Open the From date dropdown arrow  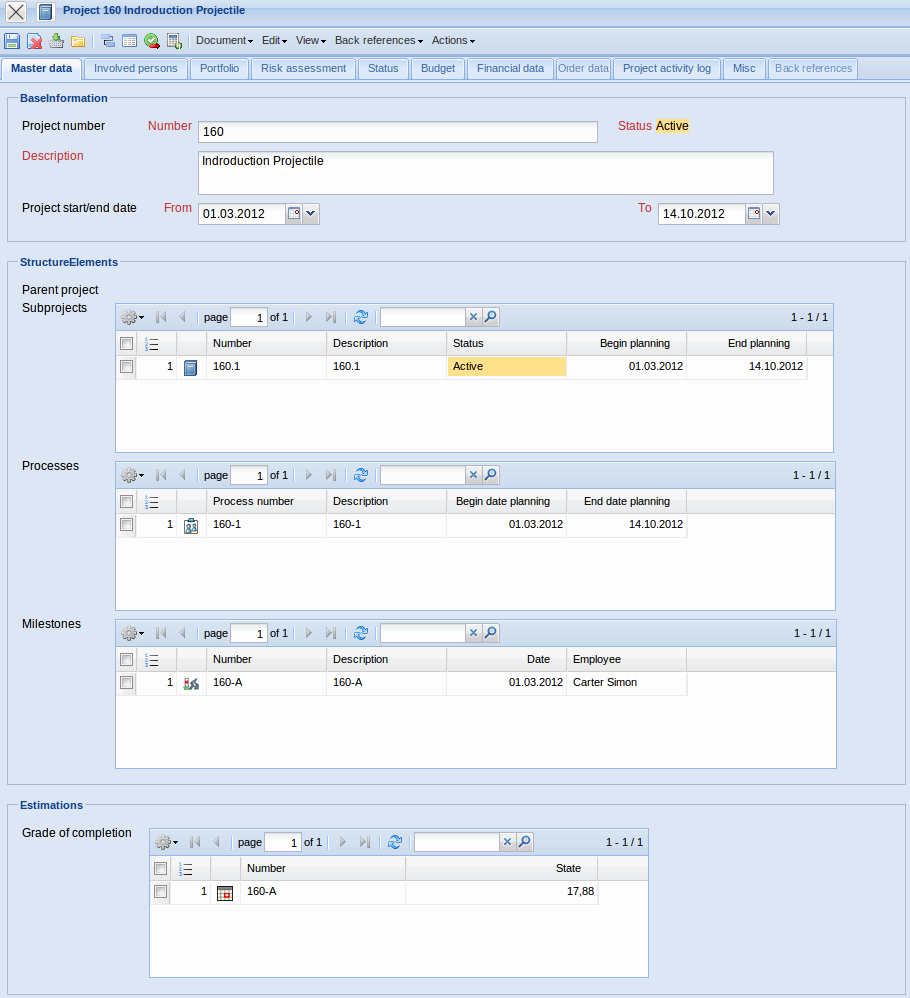point(310,214)
